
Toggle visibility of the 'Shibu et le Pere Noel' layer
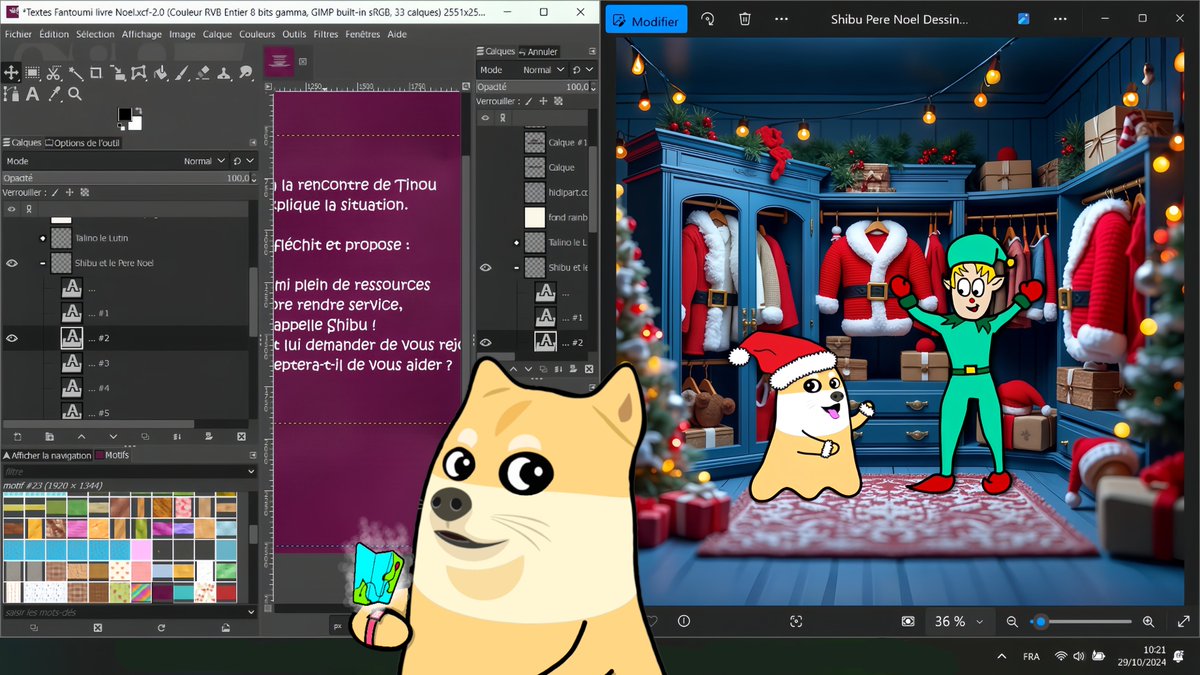click(11, 263)
